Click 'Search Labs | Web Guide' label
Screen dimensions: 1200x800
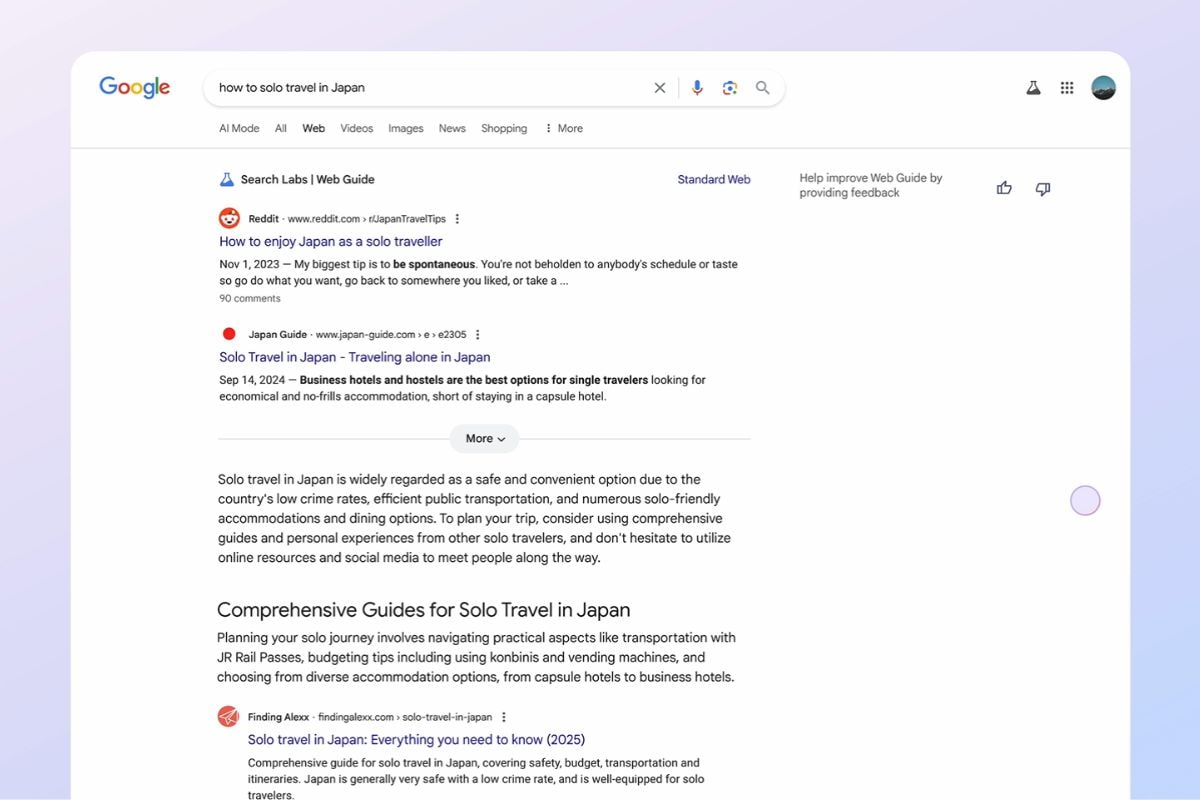tap(308, 180)
